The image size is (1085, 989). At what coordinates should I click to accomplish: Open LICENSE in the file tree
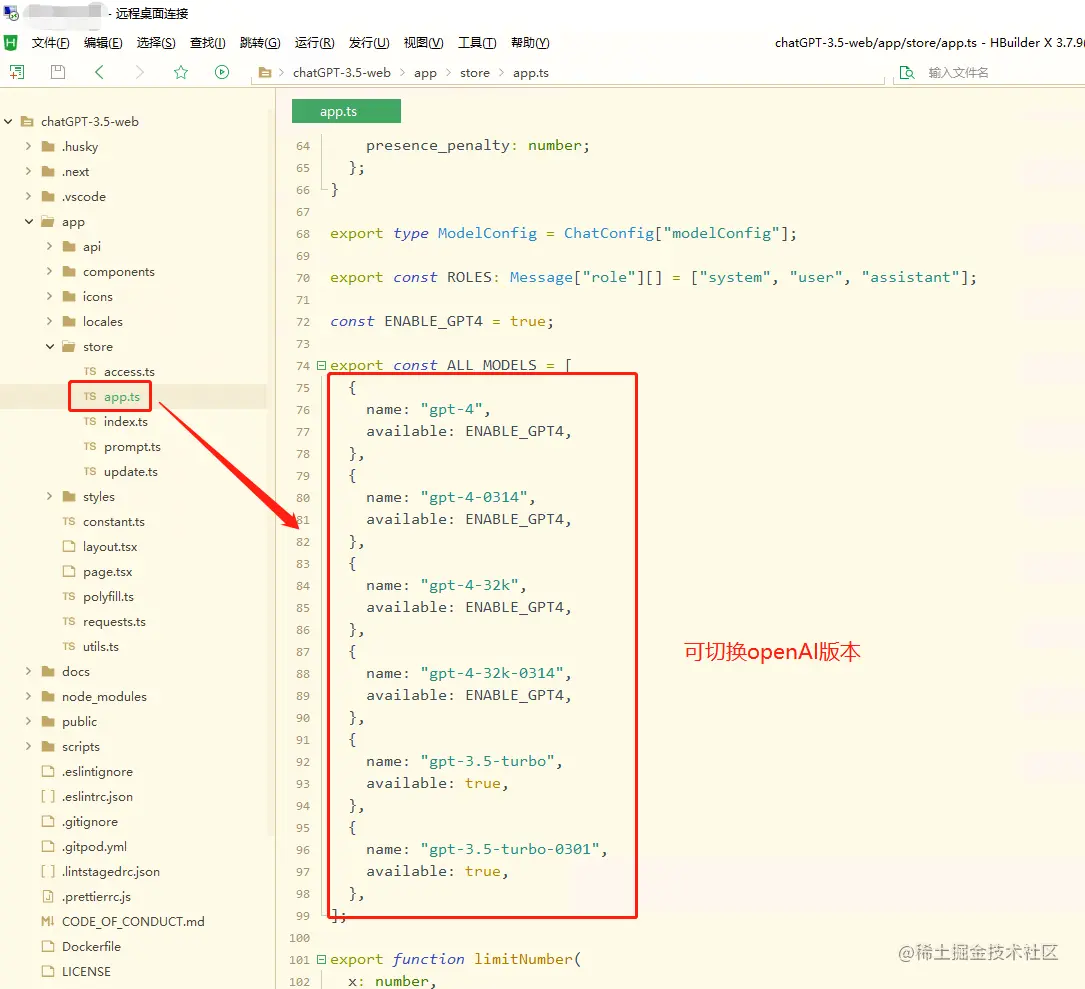86,971
